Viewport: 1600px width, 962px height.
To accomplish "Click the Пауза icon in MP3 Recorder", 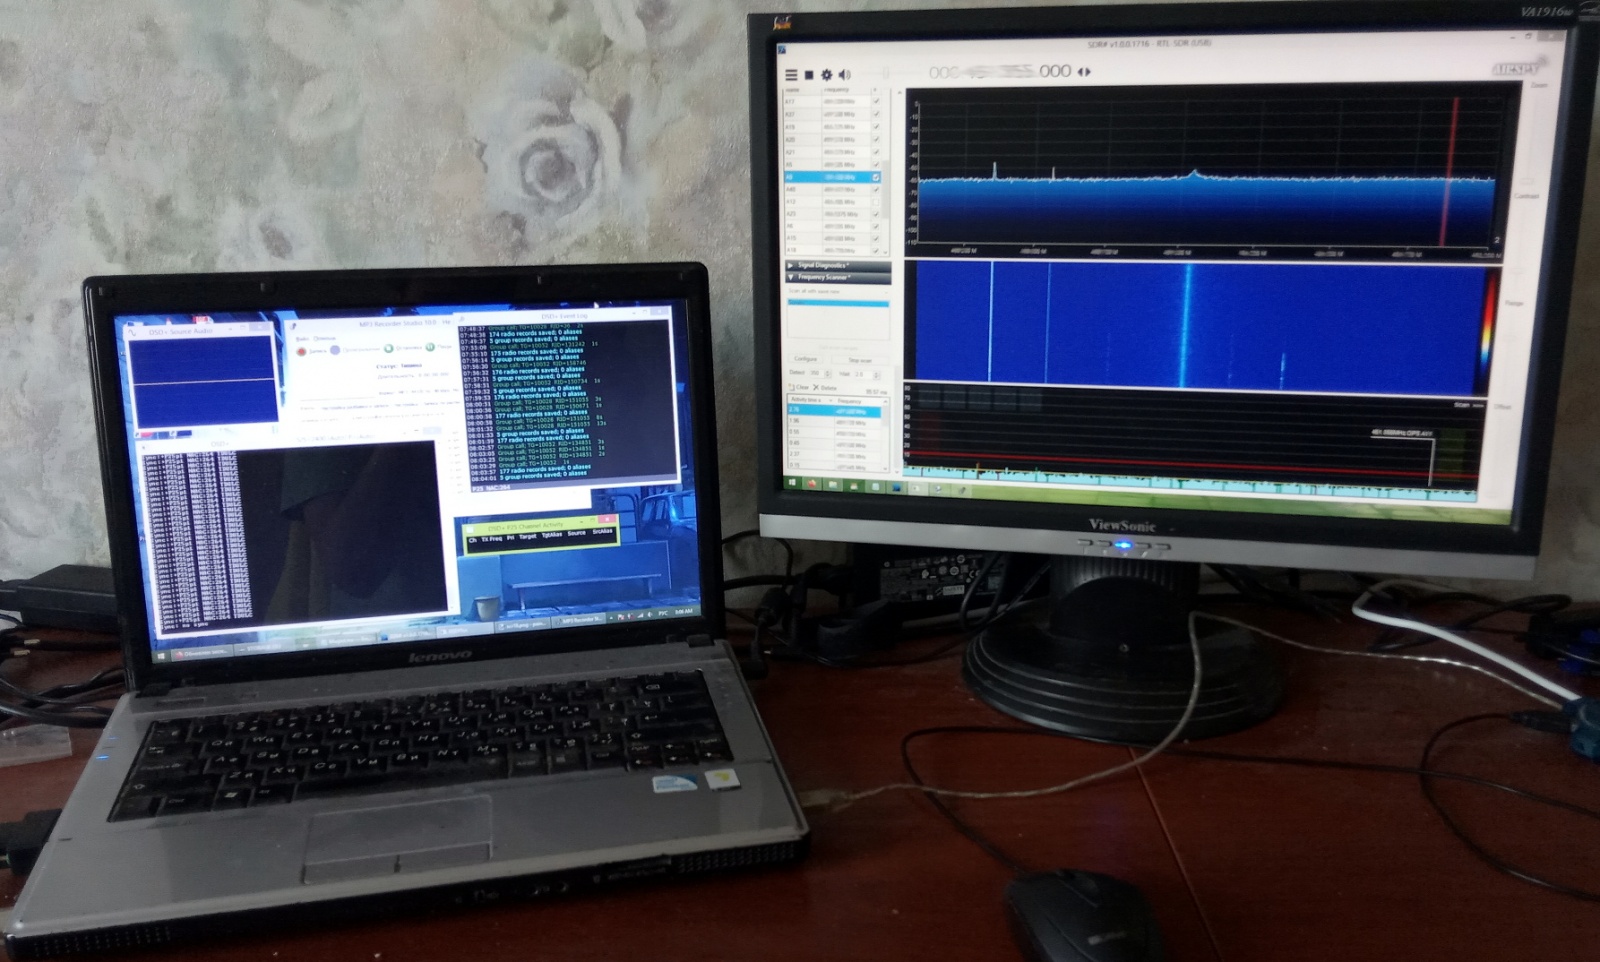I will [431, 347].
